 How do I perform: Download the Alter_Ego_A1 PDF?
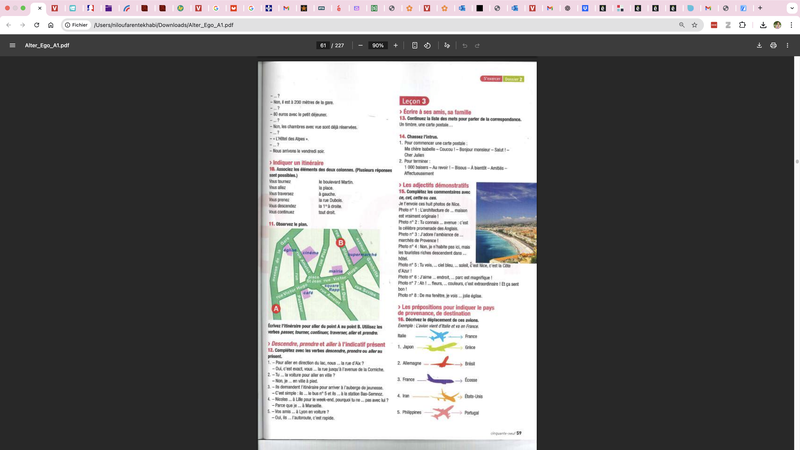tap(759, 45)
